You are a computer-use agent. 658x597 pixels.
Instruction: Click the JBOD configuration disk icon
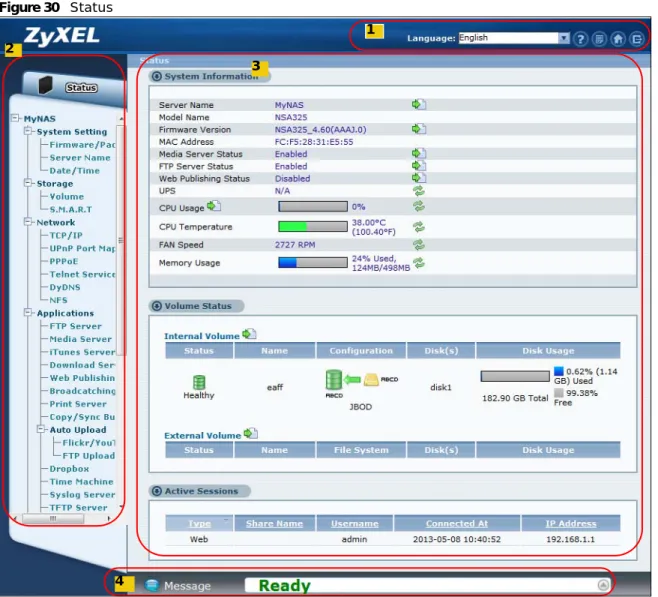(334, 379)
